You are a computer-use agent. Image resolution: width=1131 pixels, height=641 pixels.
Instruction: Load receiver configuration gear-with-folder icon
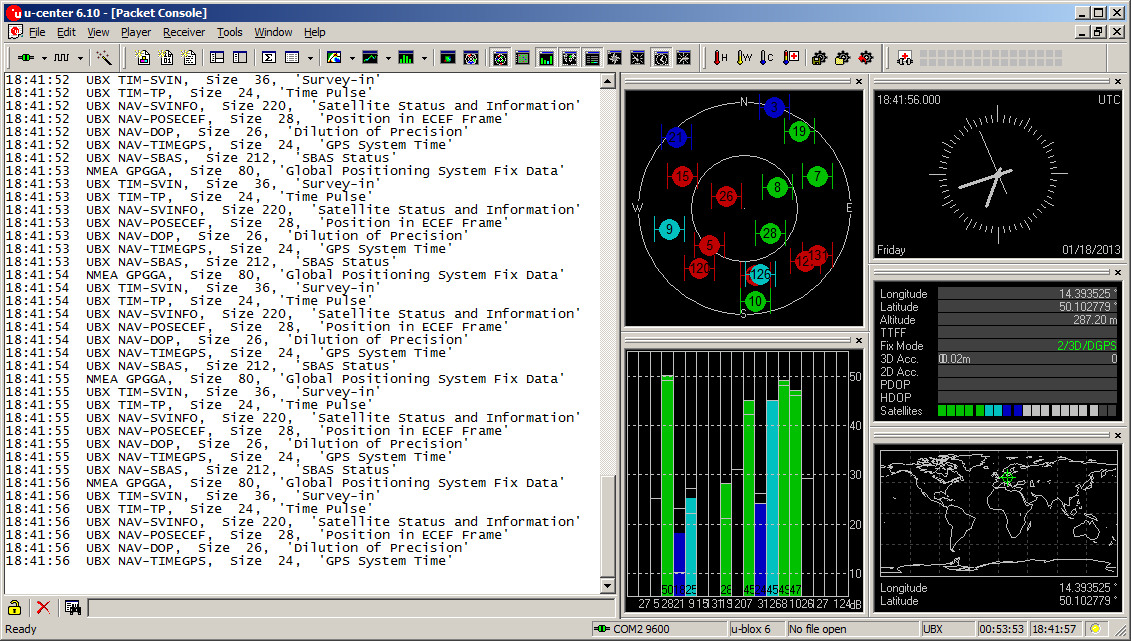click(842, 58)
